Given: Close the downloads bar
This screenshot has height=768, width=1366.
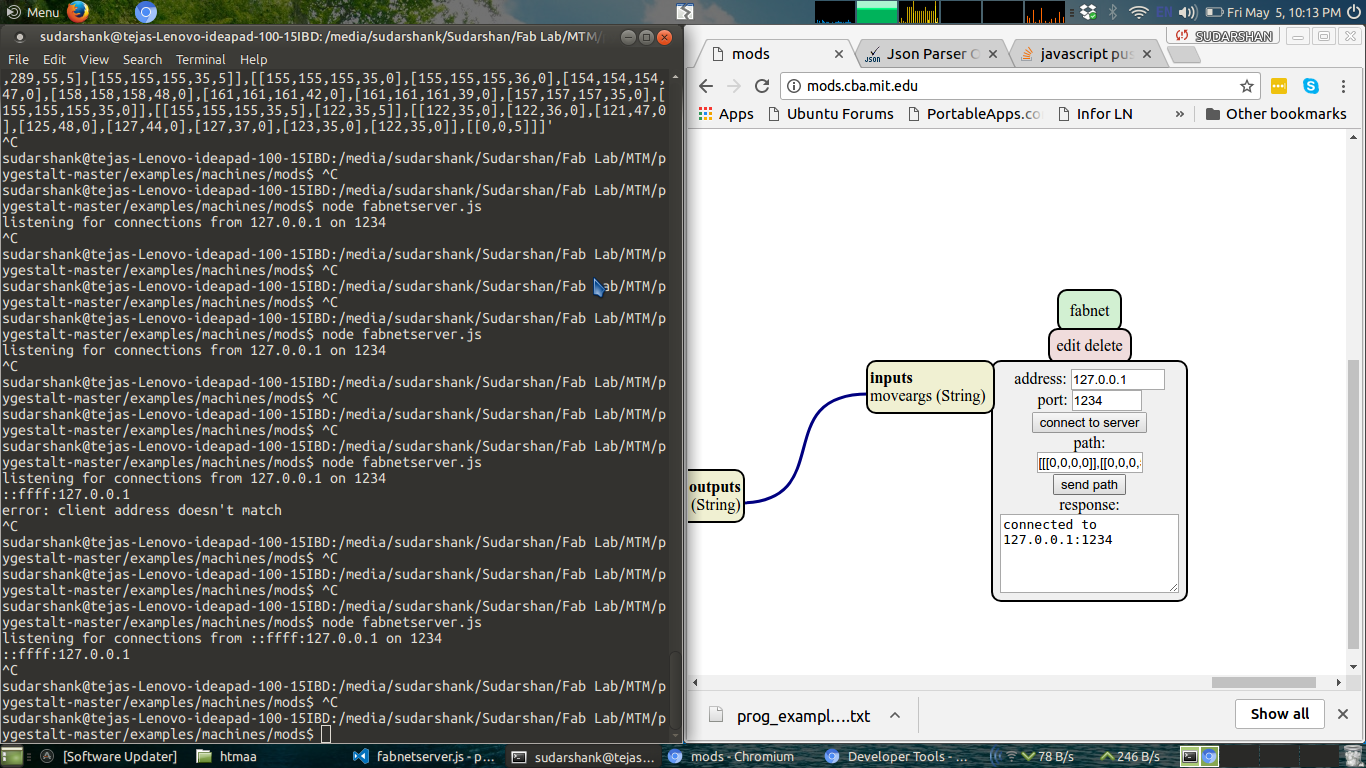Looking at the screenshot, I should 1345,714.
